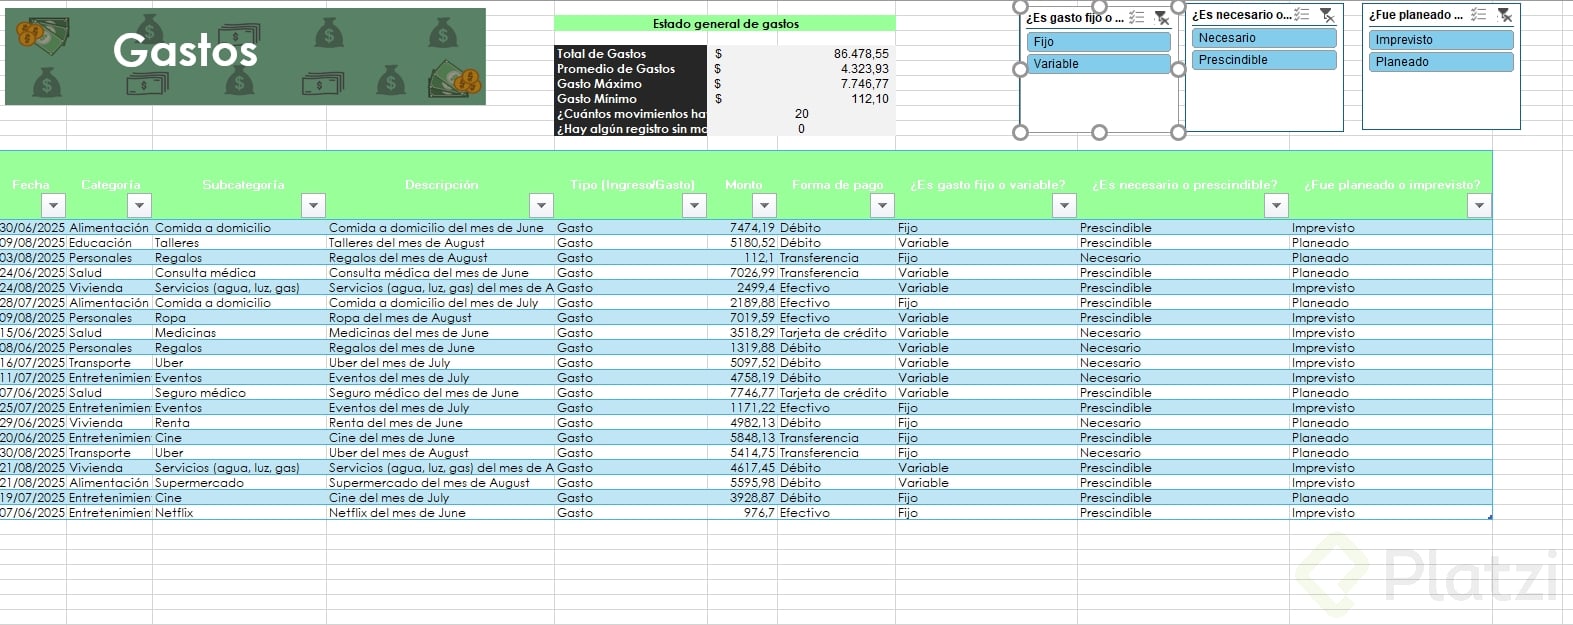Filter by Necesario in the slicer
Screen dimensions: 1573x625
(1264, 38)
